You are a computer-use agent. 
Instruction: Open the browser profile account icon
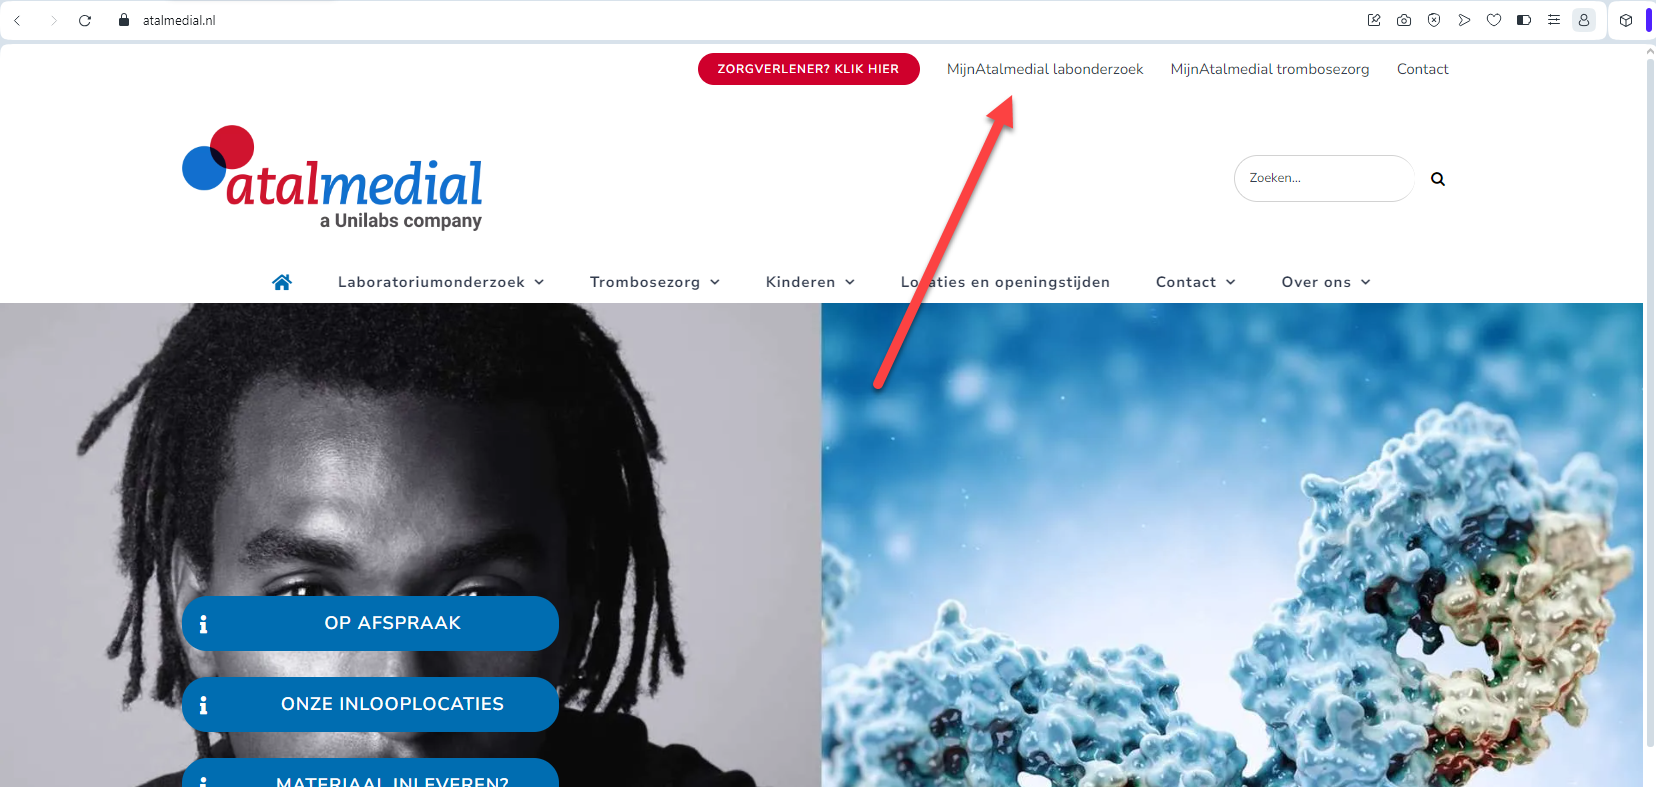click(1584, 20)
